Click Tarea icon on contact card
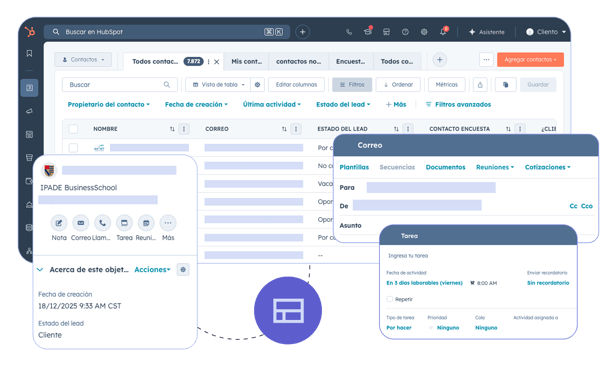 pyautogui.click(x=124, y=223)
